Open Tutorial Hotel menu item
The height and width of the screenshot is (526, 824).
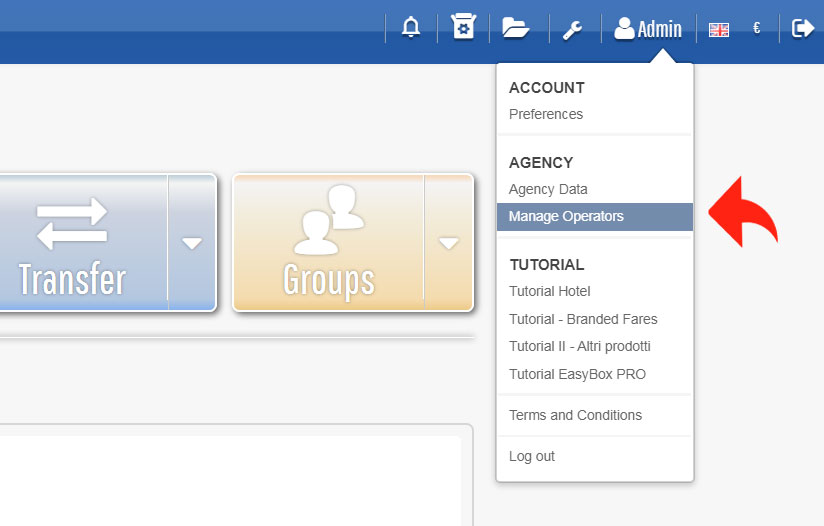pyautogui.click(x=549, y=291)
